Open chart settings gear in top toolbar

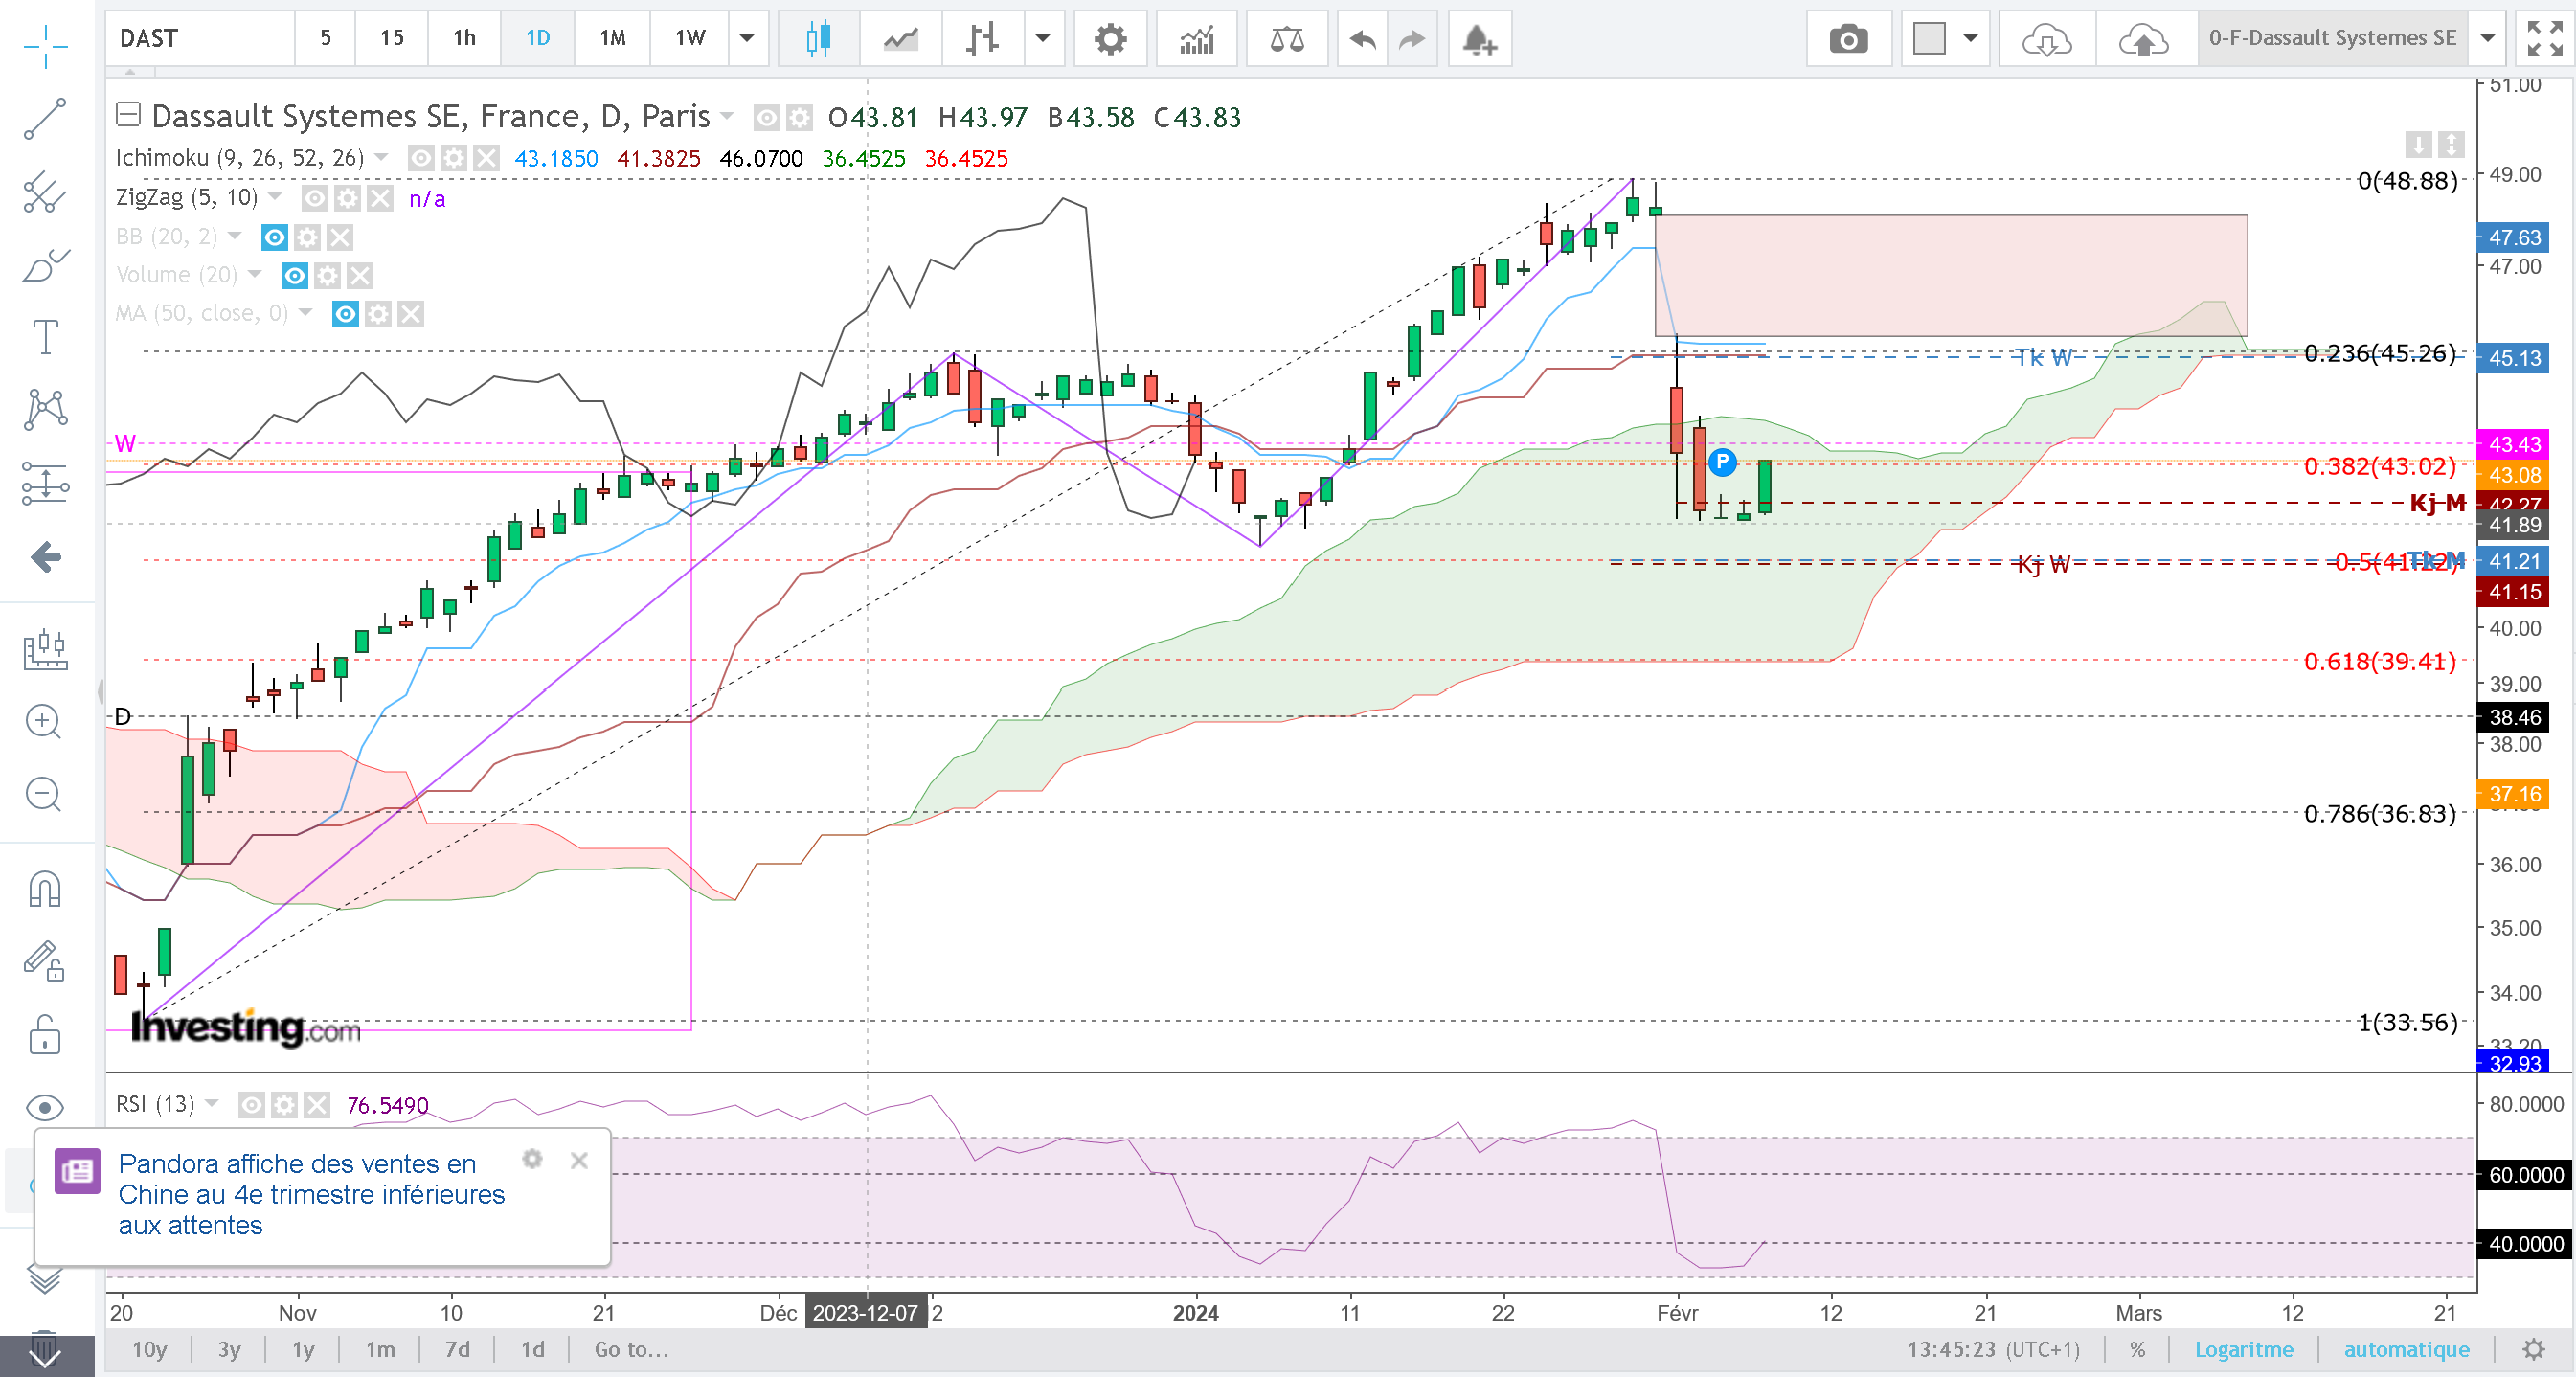[x=1109, y=39]
